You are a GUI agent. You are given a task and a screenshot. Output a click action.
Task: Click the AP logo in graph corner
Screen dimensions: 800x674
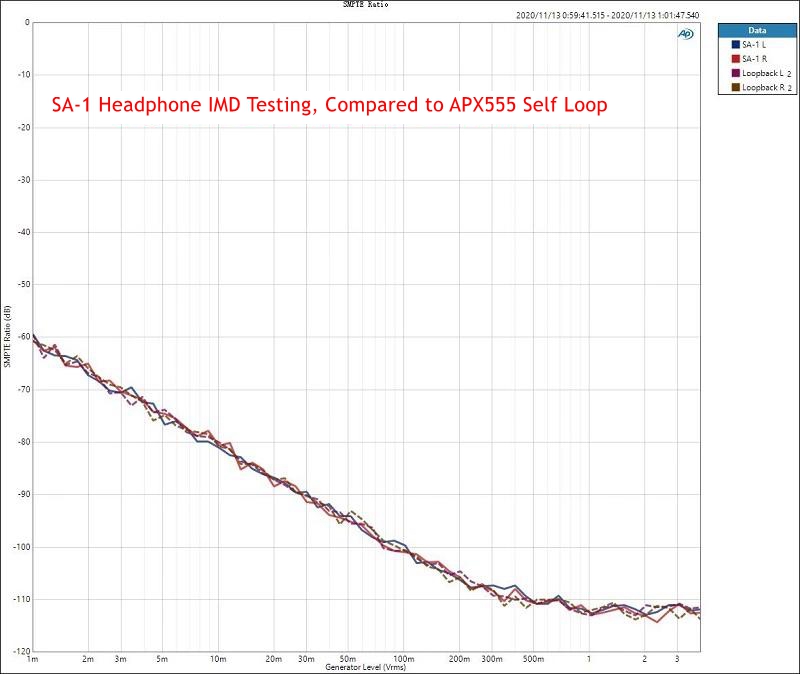click(x=686, y=34)
